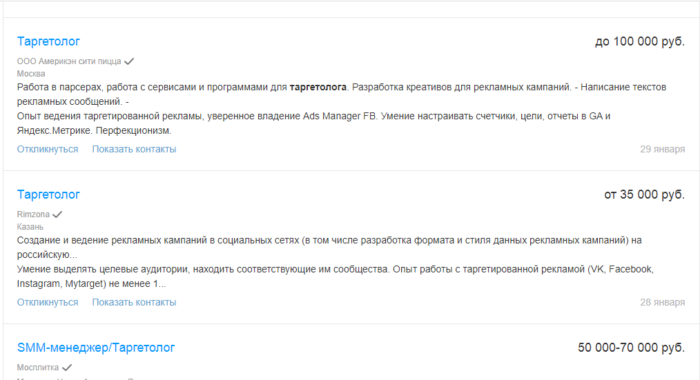Image resolution: width=700 pixels, height=380 pixels.
Task: Click Откликнуться for the Американ сити пицца vacancy
Action: (x=47, y=149)
